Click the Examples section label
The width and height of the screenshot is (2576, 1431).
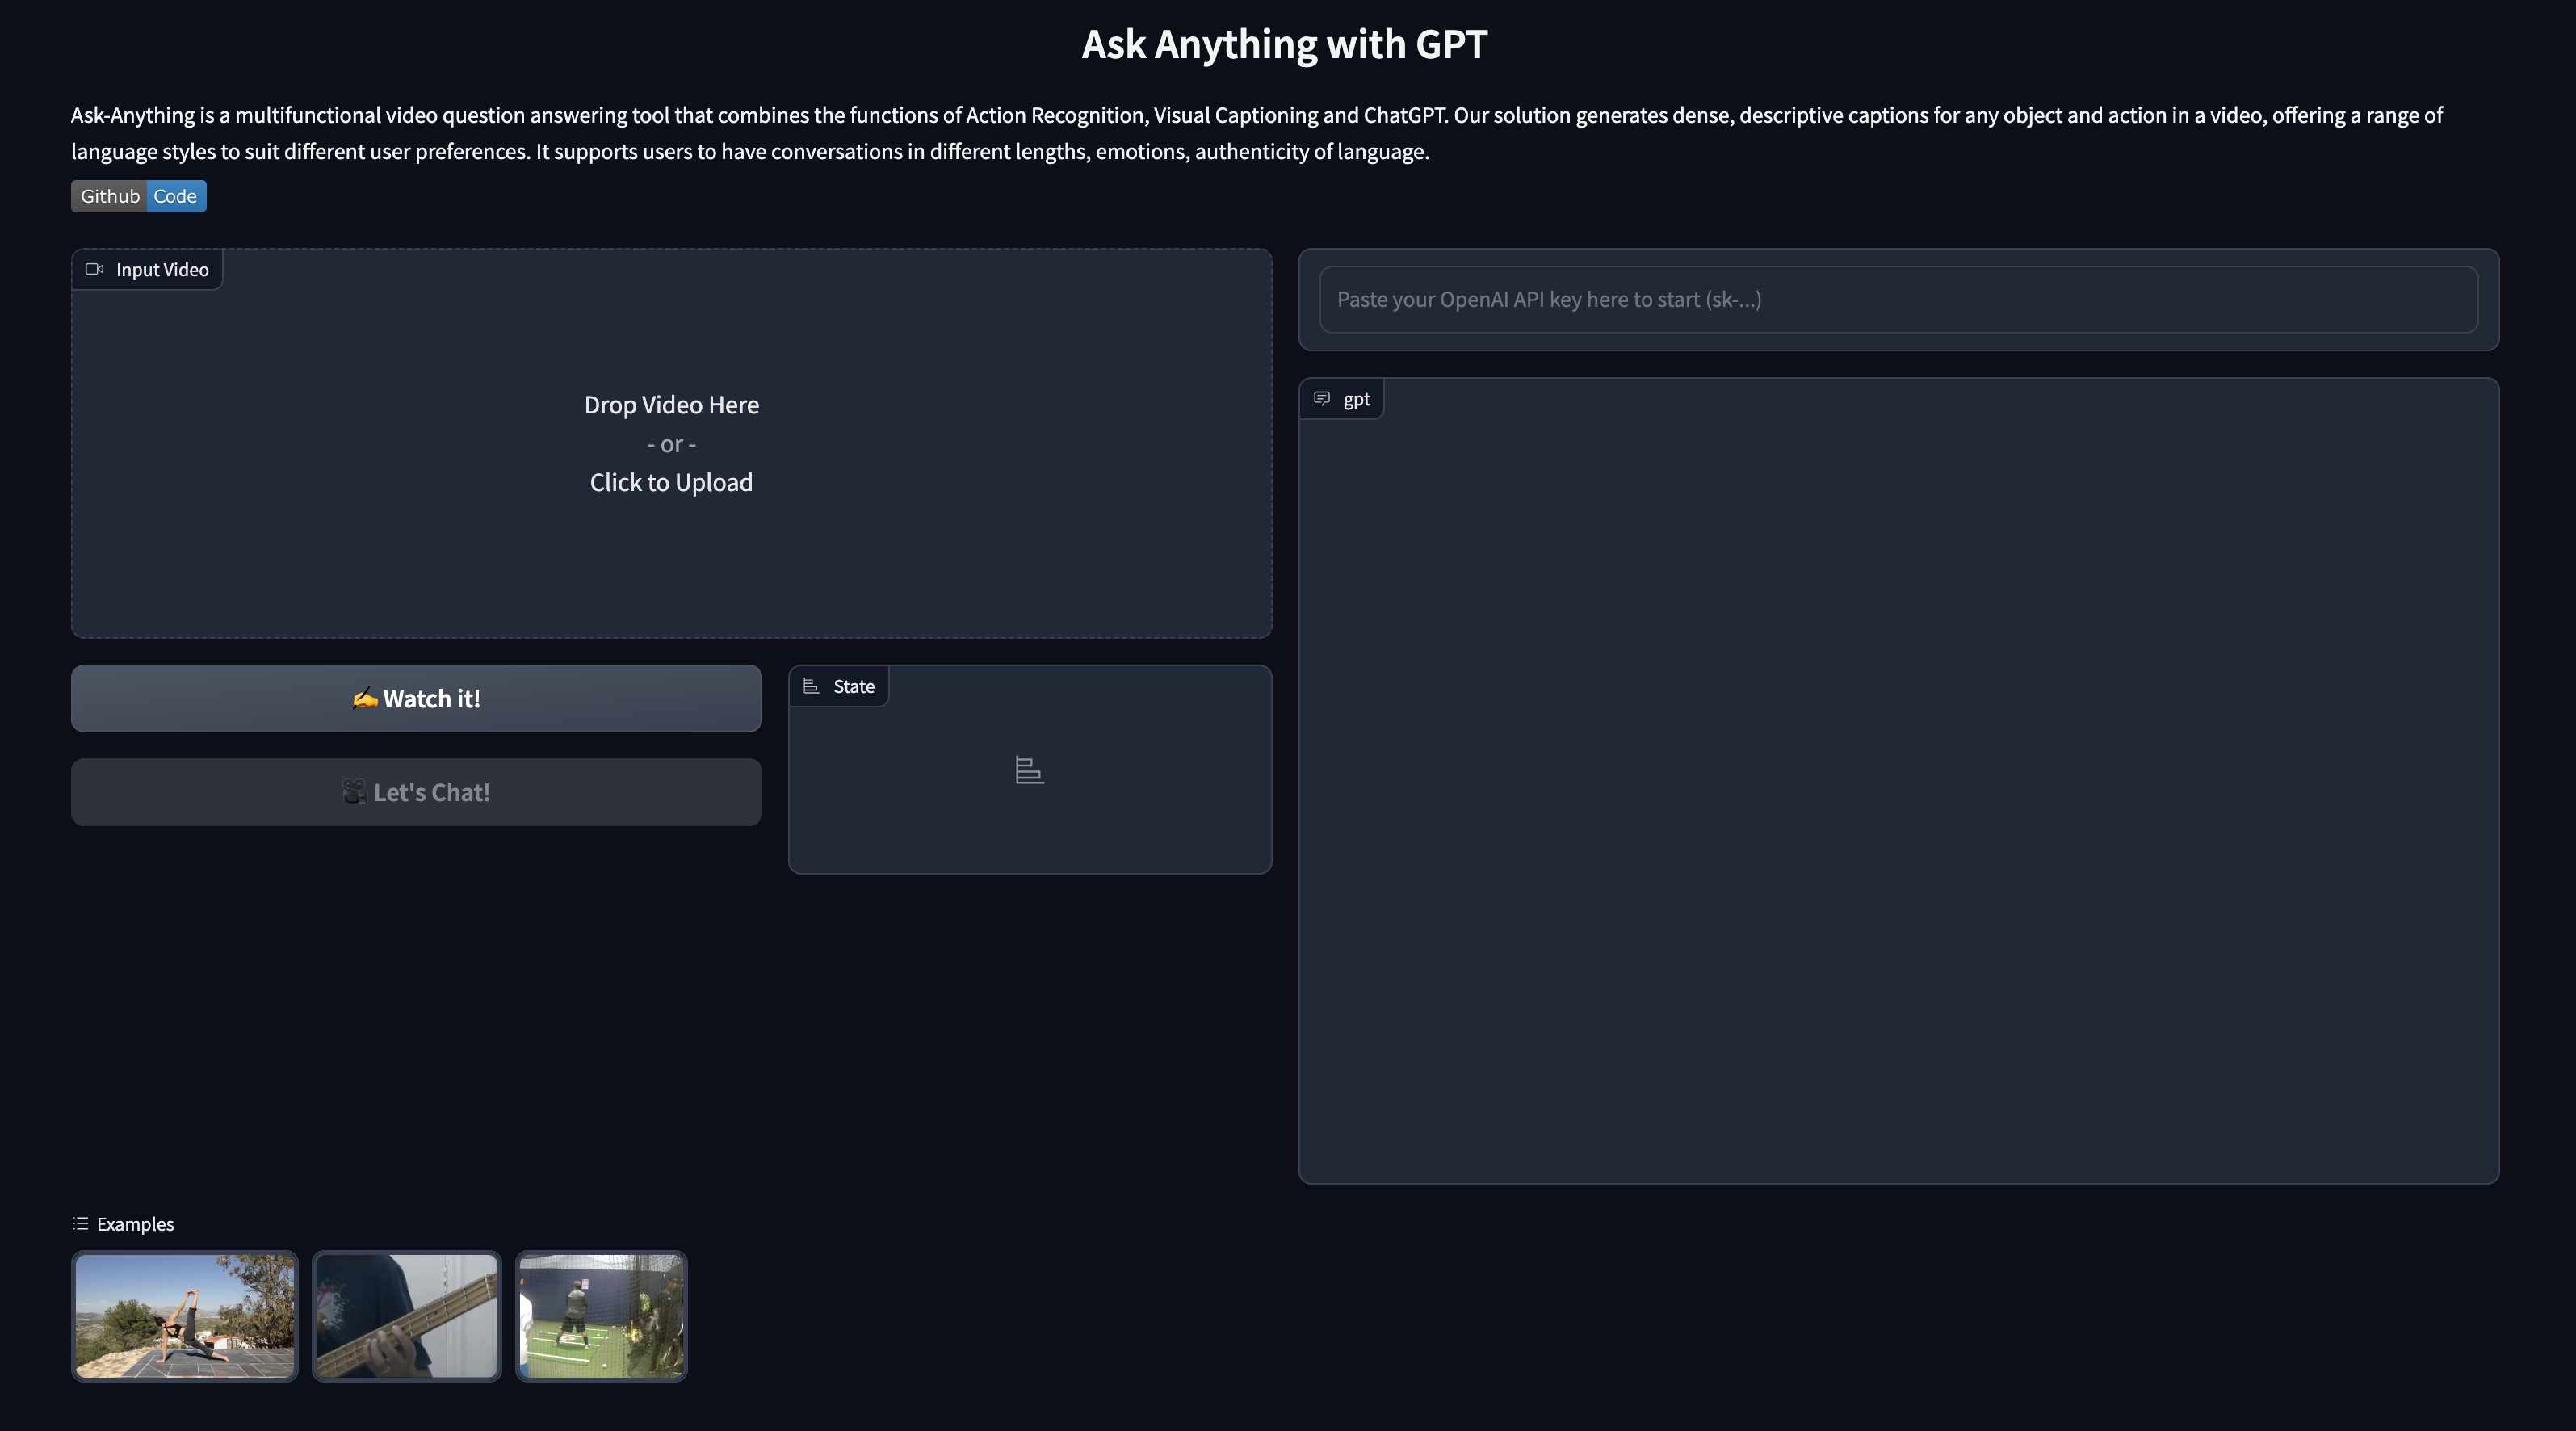(135, 1224)
